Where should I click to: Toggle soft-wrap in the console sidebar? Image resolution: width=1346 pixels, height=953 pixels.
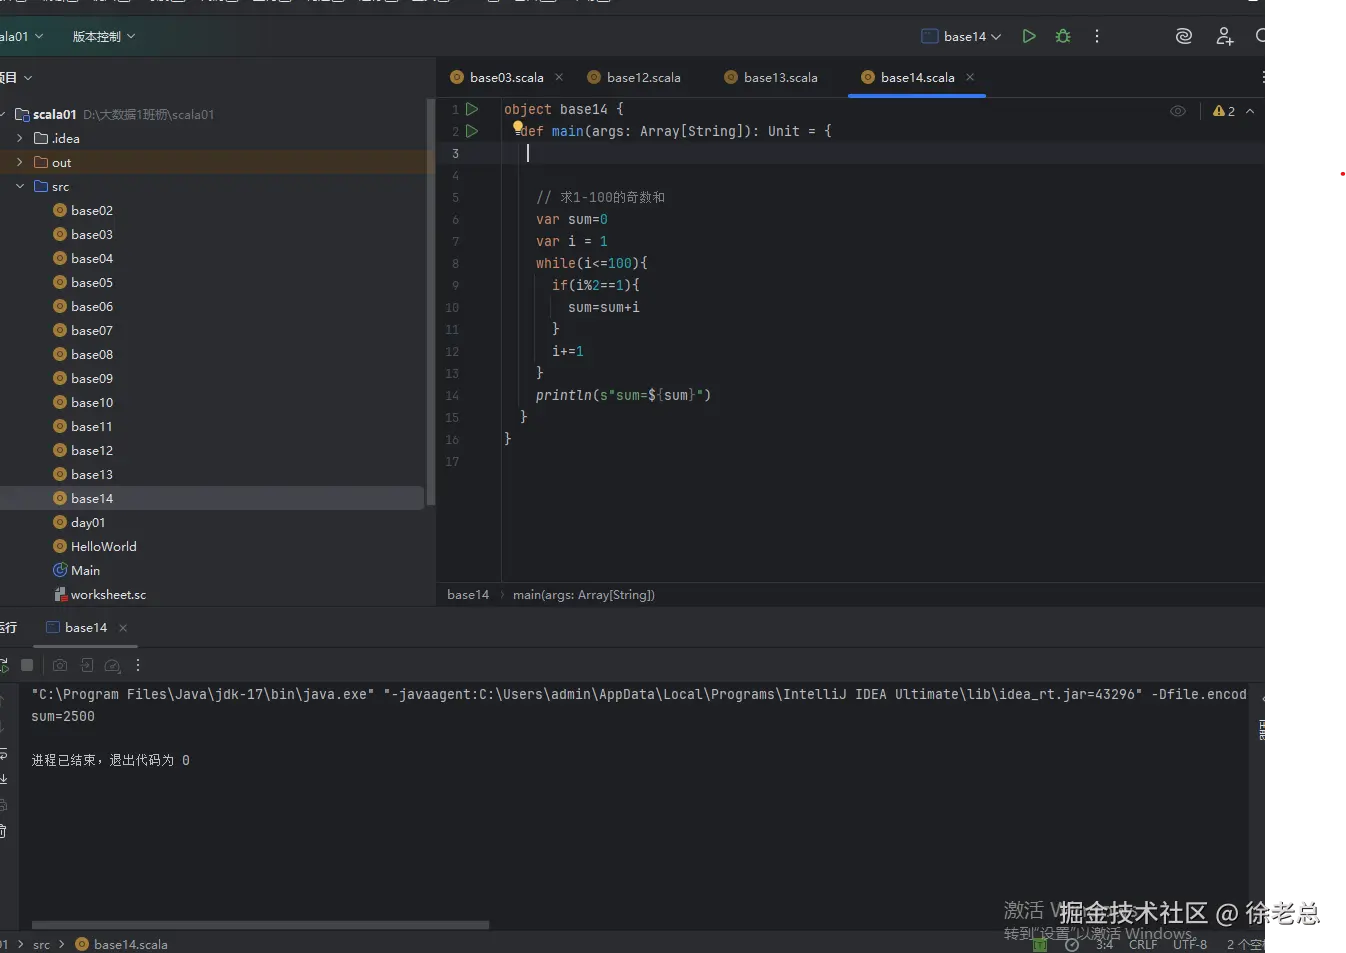[x=4, y=753]
